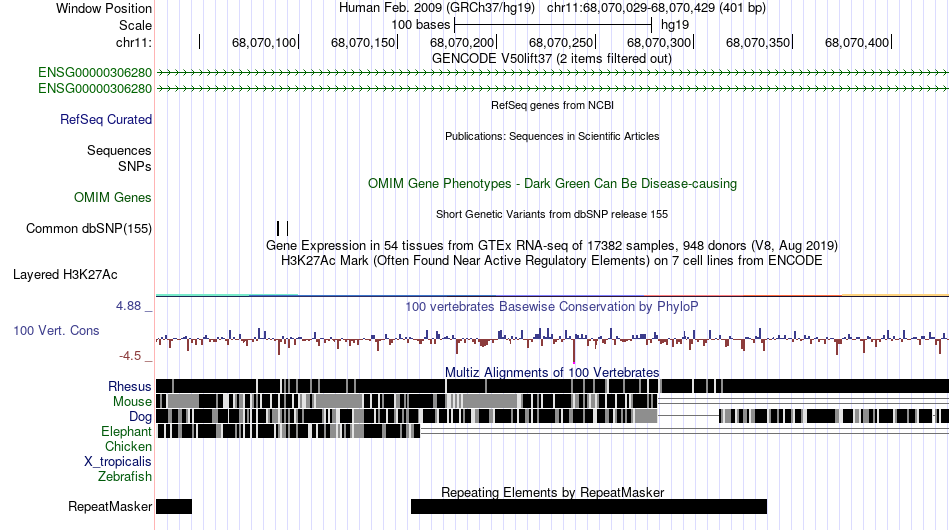This screenshot has width=950, height=530.
Task: Click the Dog alignment track bar
Action: click(552, 416)
